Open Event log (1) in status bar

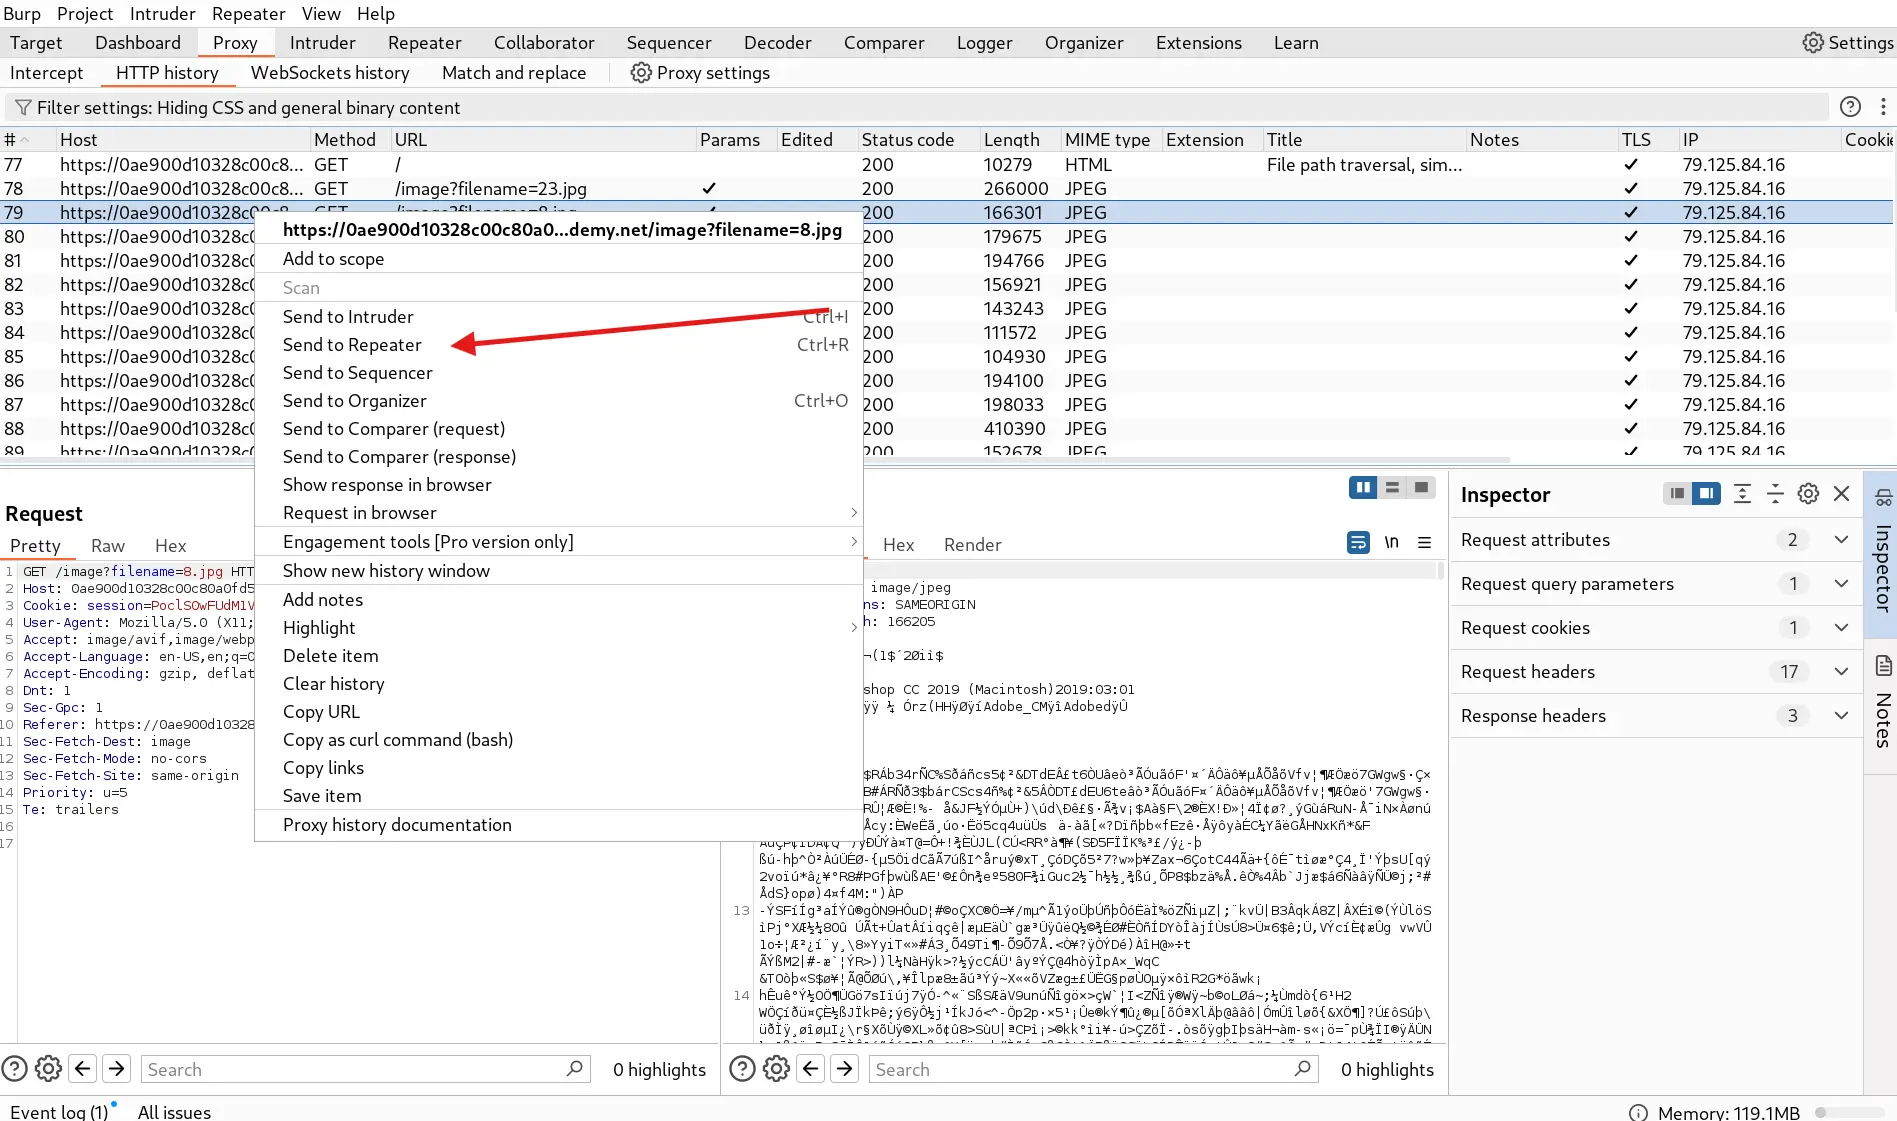pos(59,1112)
